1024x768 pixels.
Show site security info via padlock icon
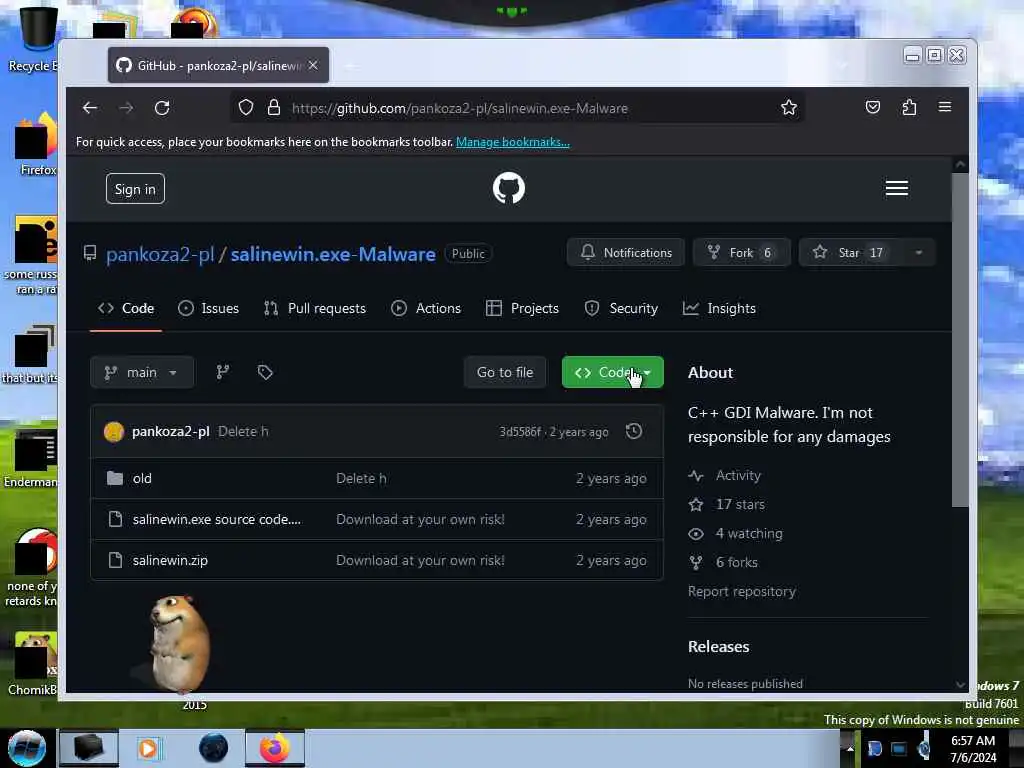[274, 108]
